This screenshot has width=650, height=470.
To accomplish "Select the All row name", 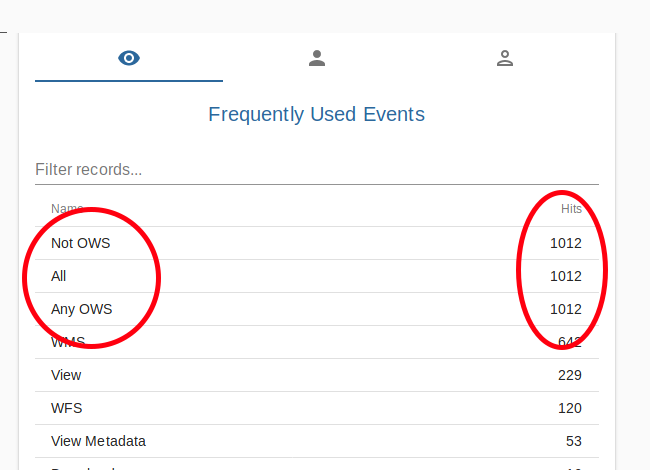I will [x=58, y=276].
